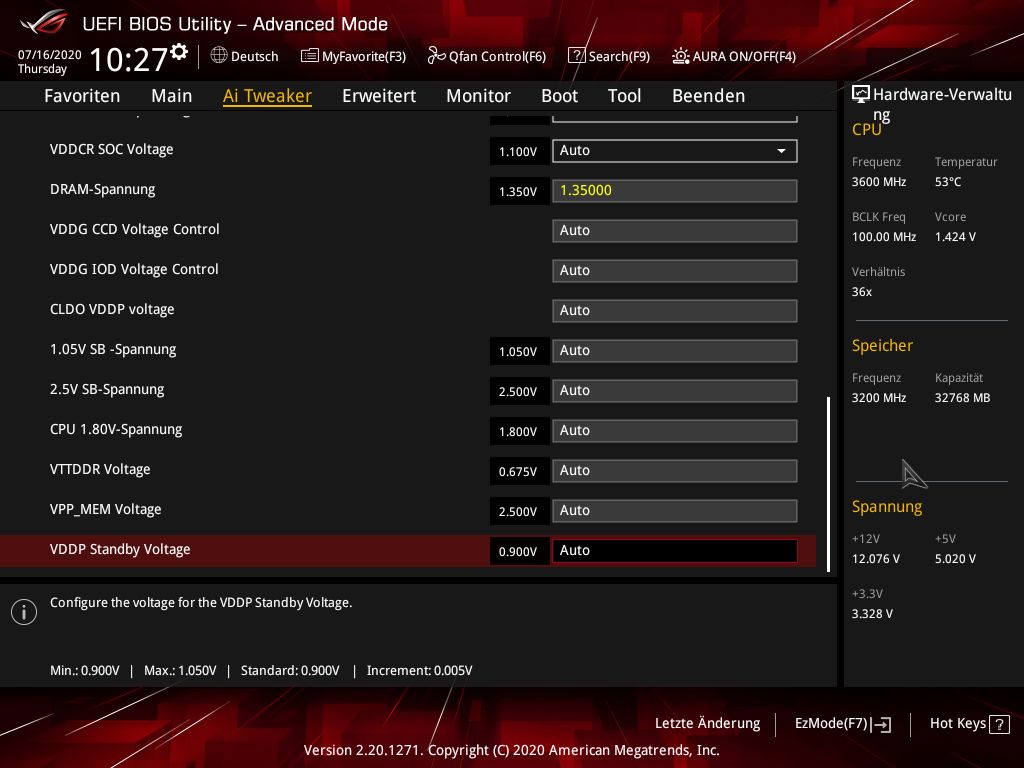Screen dimensions: 1024x768
Task: Switch to the Boot tab
Action: [x=560, y=96]
